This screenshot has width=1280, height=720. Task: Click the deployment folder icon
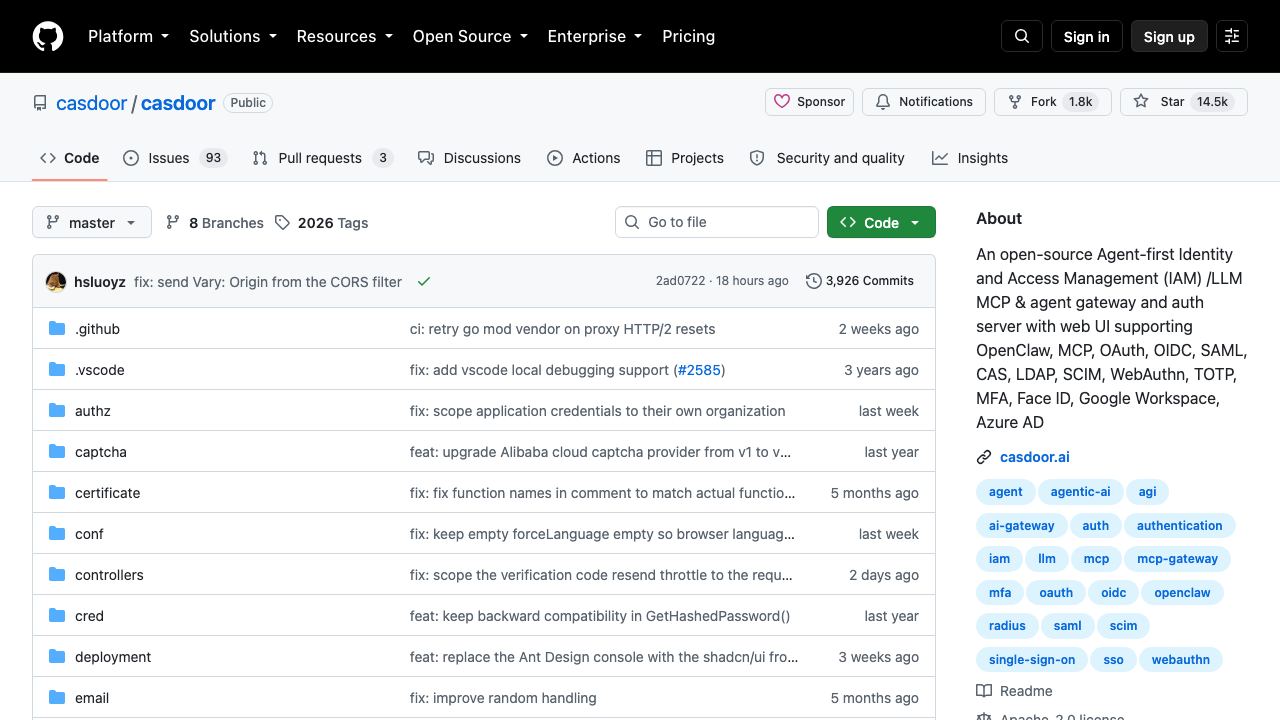pos(57,657)
